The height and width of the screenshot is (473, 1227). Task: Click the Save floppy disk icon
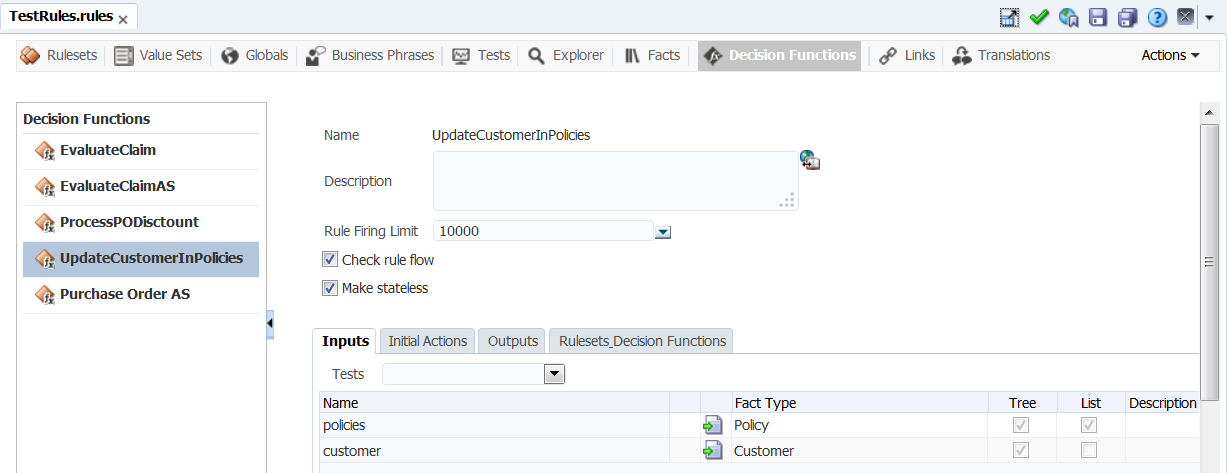1097,17
